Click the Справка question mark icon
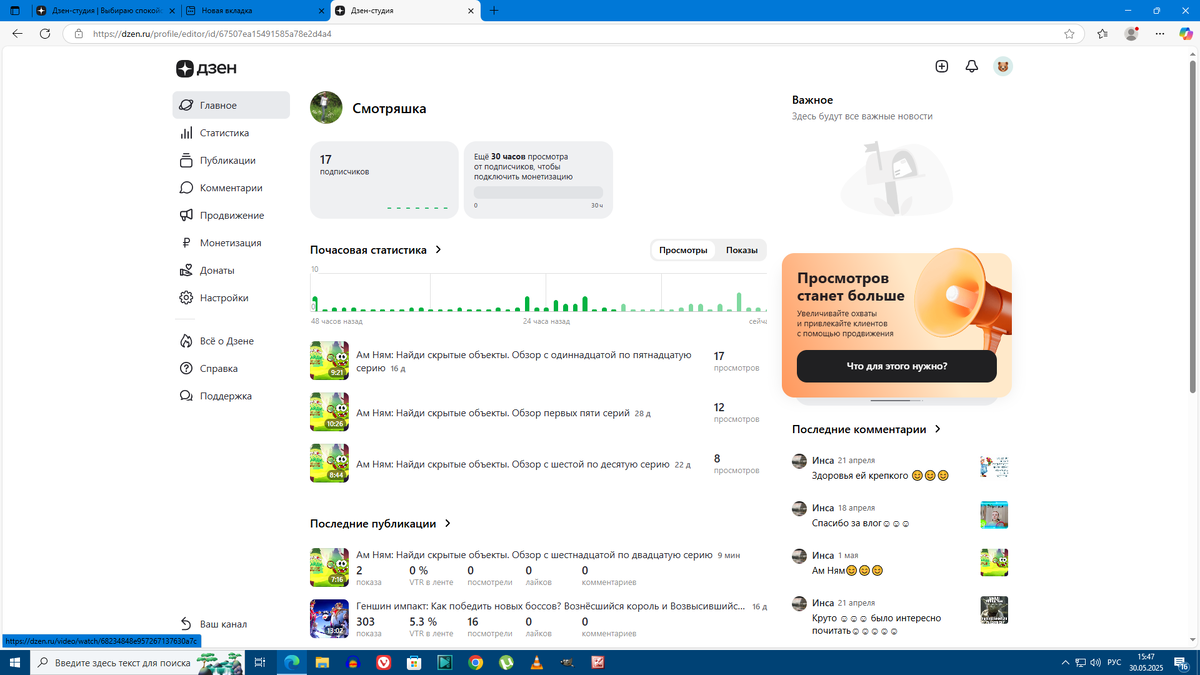The height and width of the screenshot is (675, 1200). [186, 368]
